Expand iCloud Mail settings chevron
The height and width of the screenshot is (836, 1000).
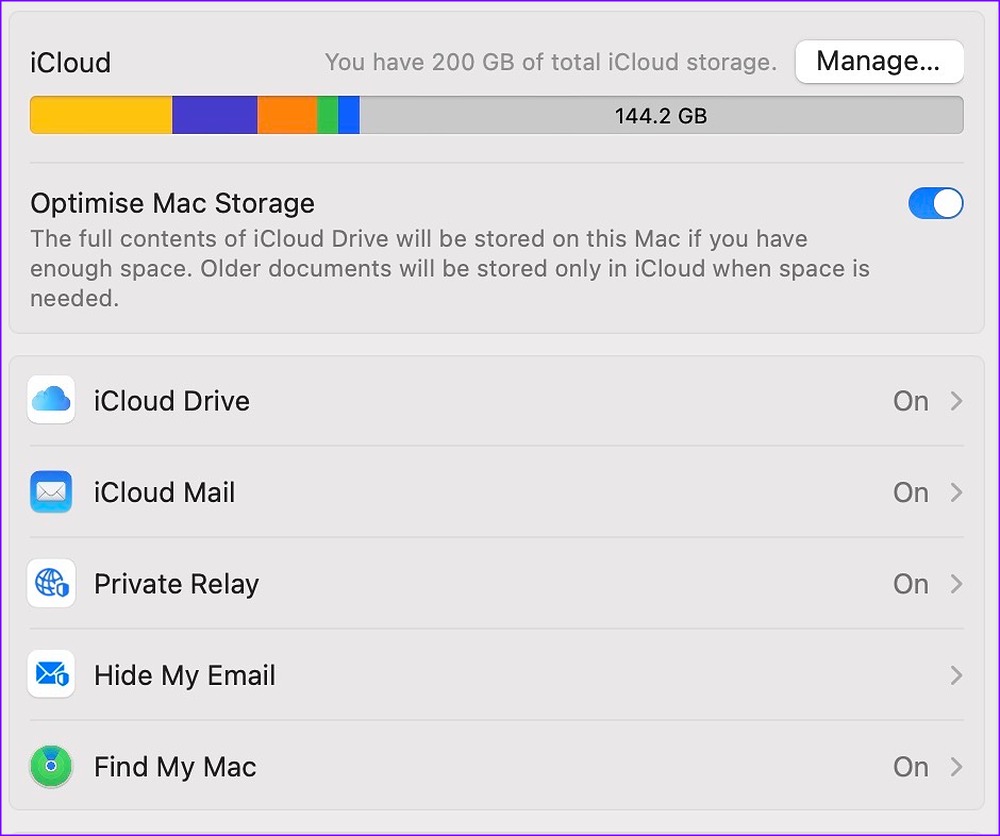[956, 493]
